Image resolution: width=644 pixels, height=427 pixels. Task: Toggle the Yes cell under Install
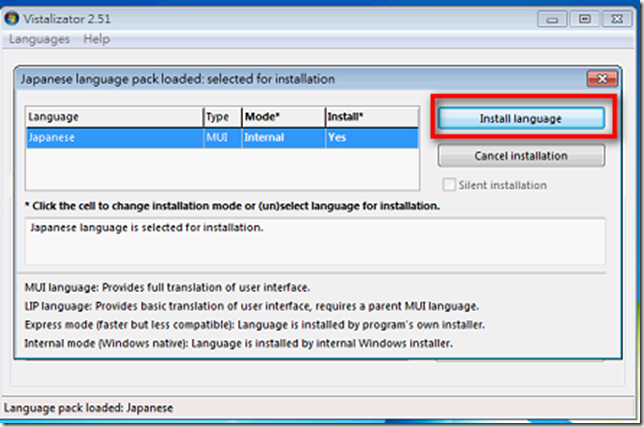coord(372,138)
